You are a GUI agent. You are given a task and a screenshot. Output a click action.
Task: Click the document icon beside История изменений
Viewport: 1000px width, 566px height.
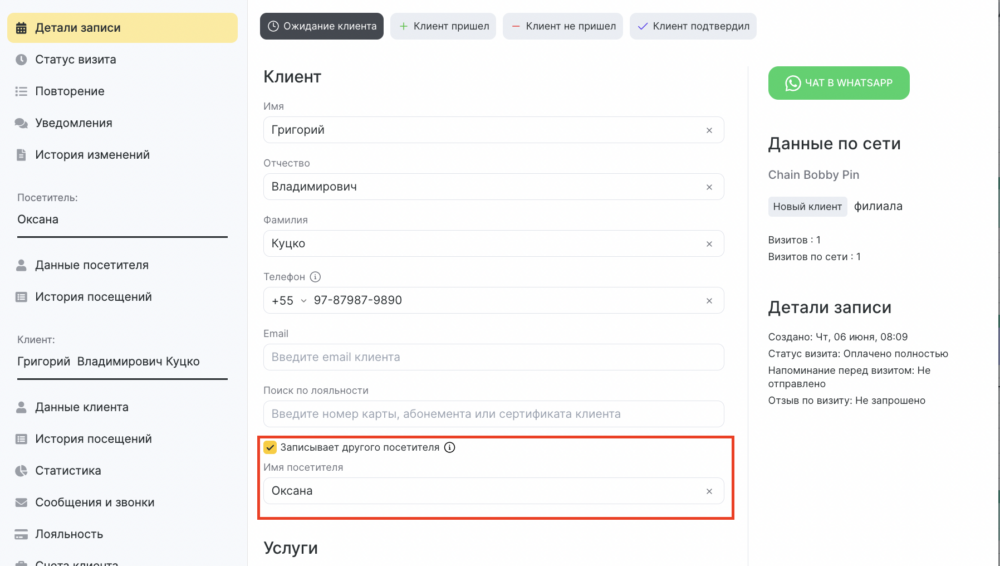(x=21, y=154)
